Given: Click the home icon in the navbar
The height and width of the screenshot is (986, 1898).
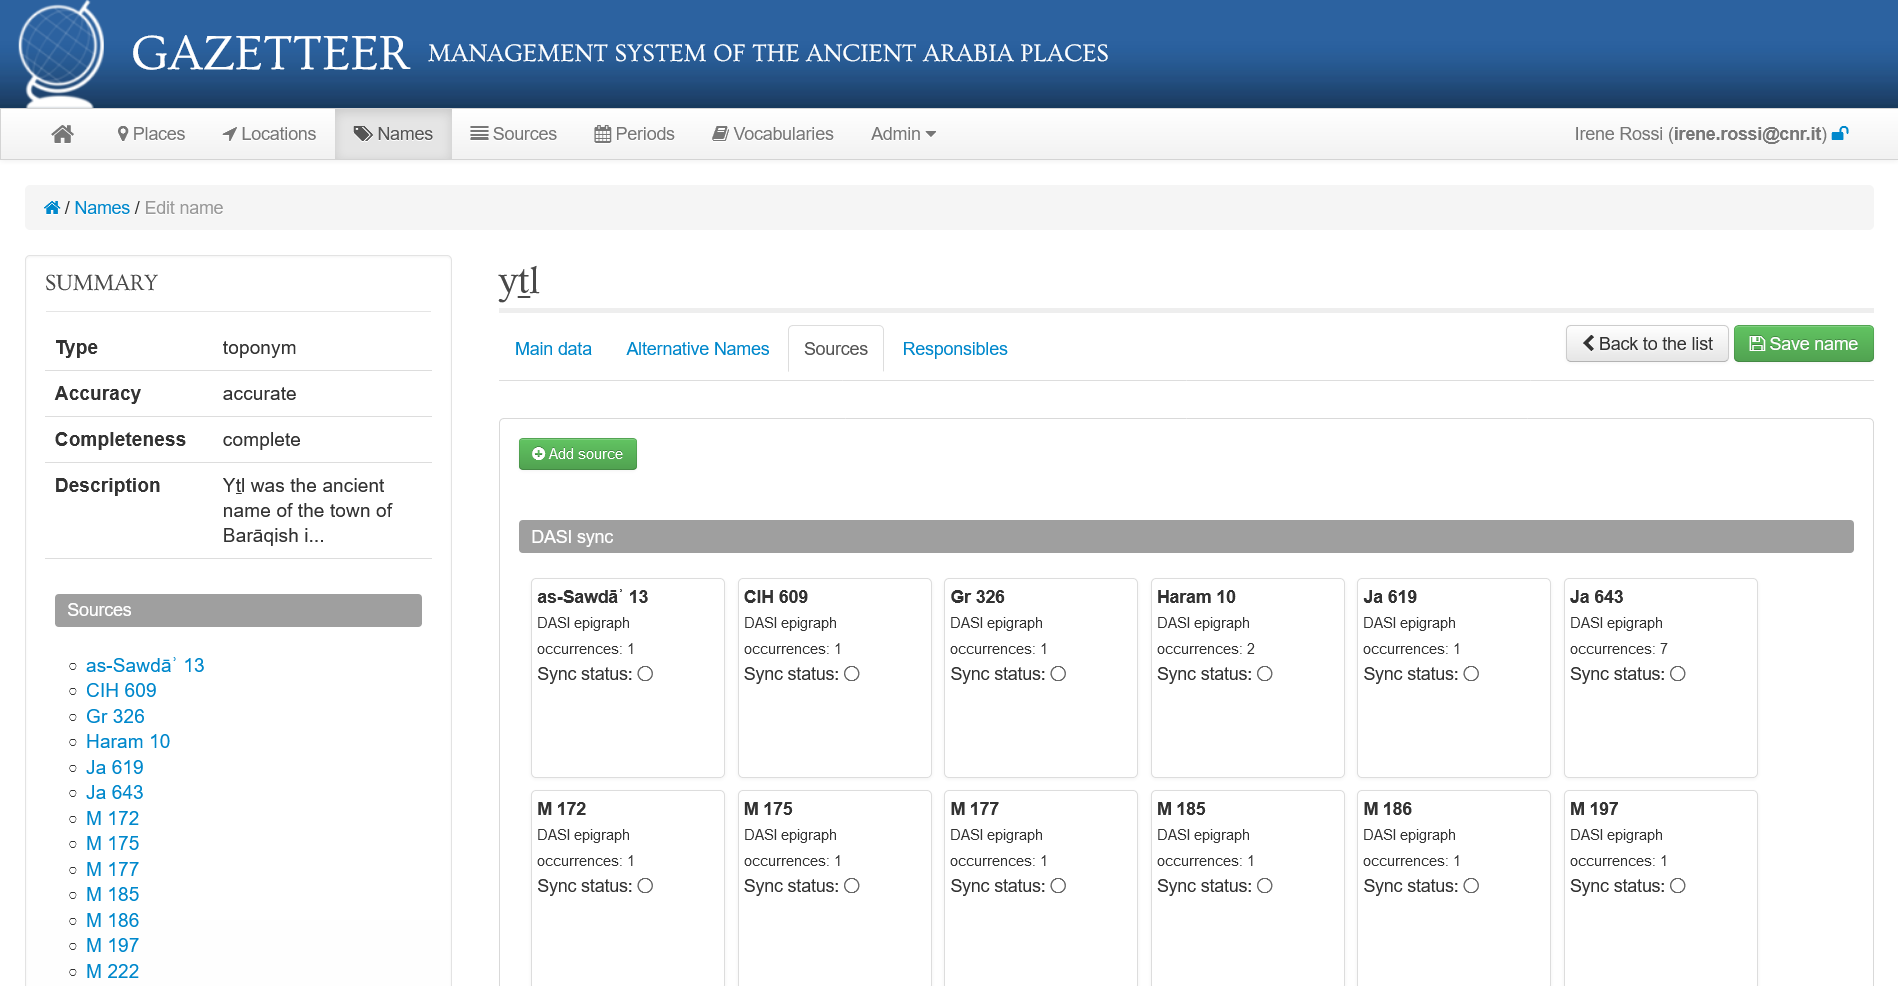Looking at the screenshot, I should [62, 133].
